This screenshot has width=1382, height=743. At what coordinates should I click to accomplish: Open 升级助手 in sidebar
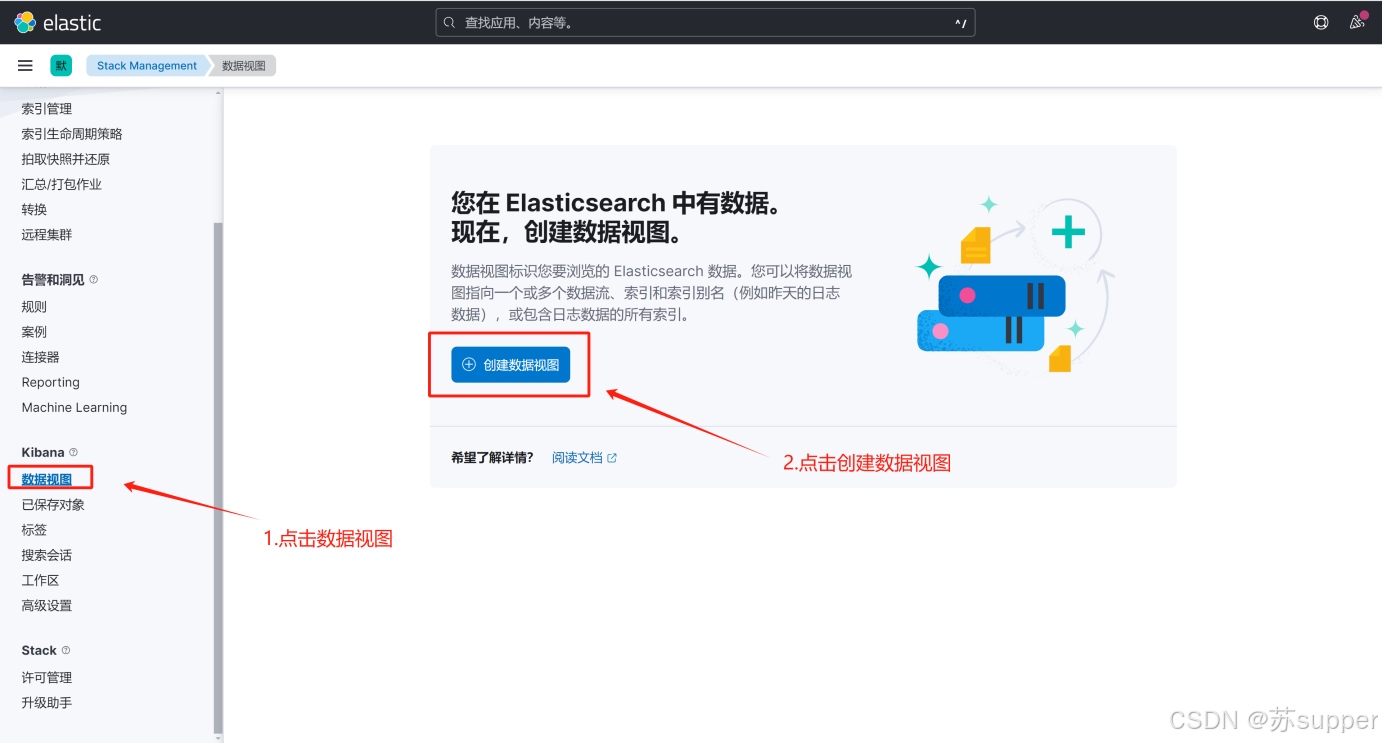(x=47, y=703)
